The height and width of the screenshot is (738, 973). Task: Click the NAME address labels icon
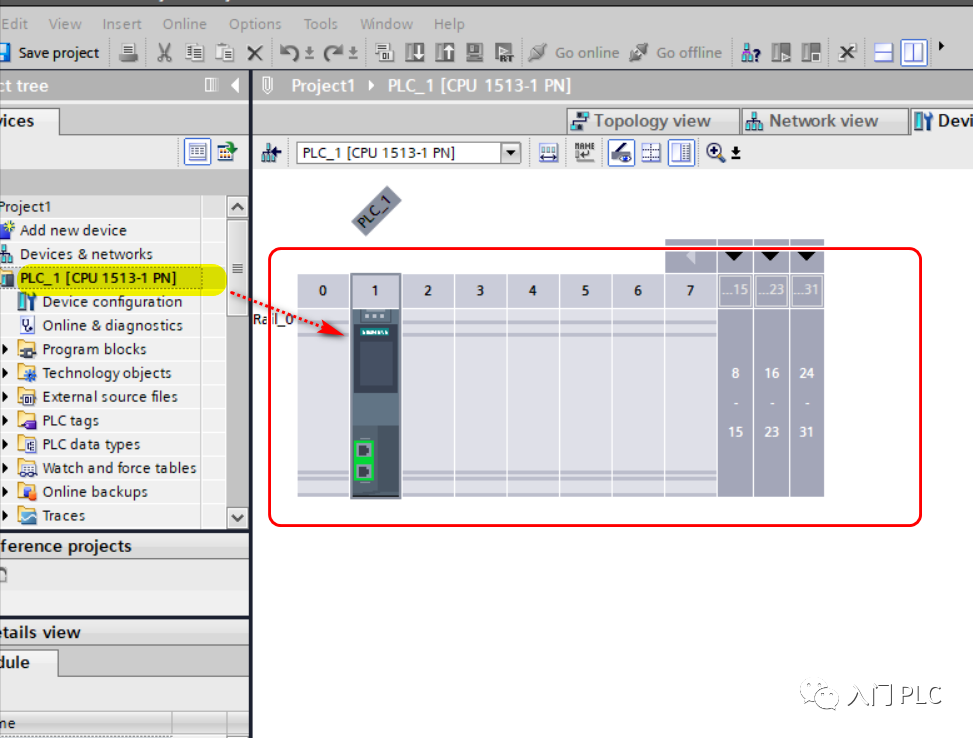[x=584, y=153]
